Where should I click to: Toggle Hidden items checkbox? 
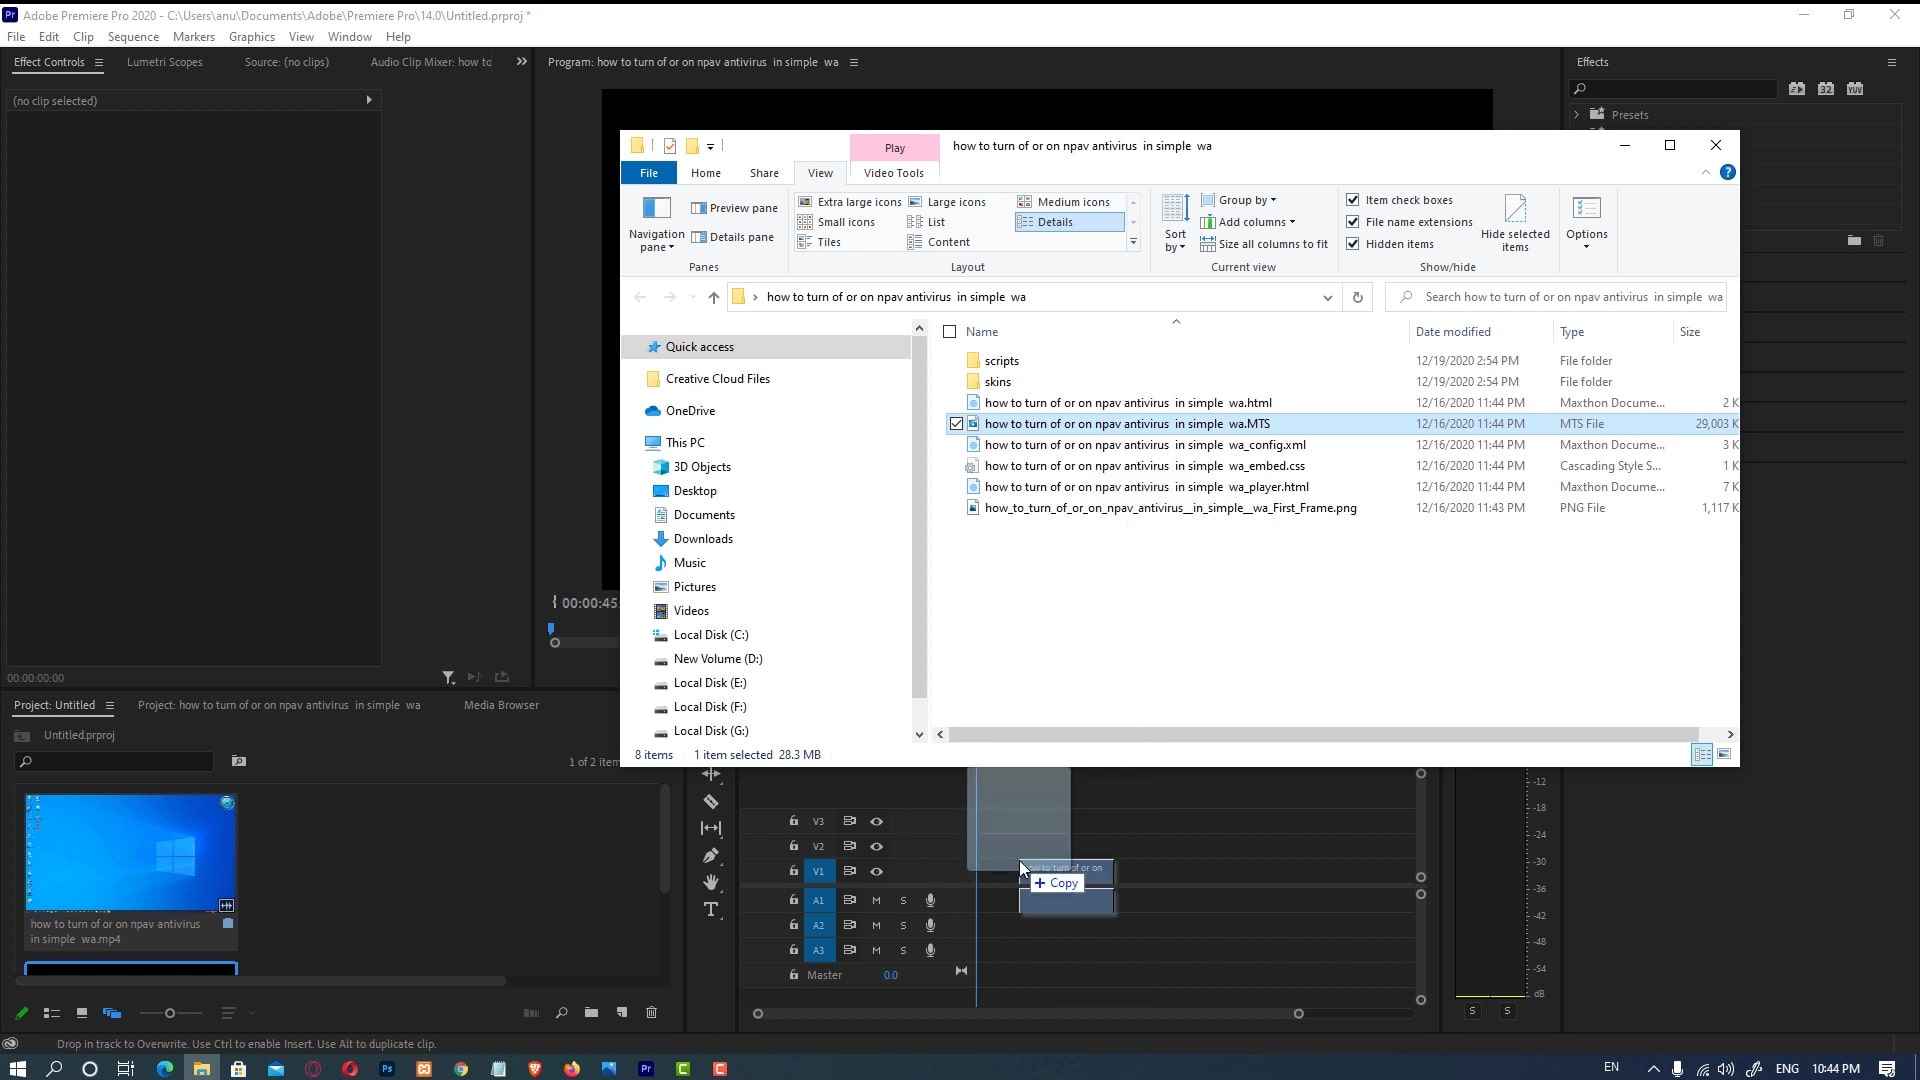1353,244
